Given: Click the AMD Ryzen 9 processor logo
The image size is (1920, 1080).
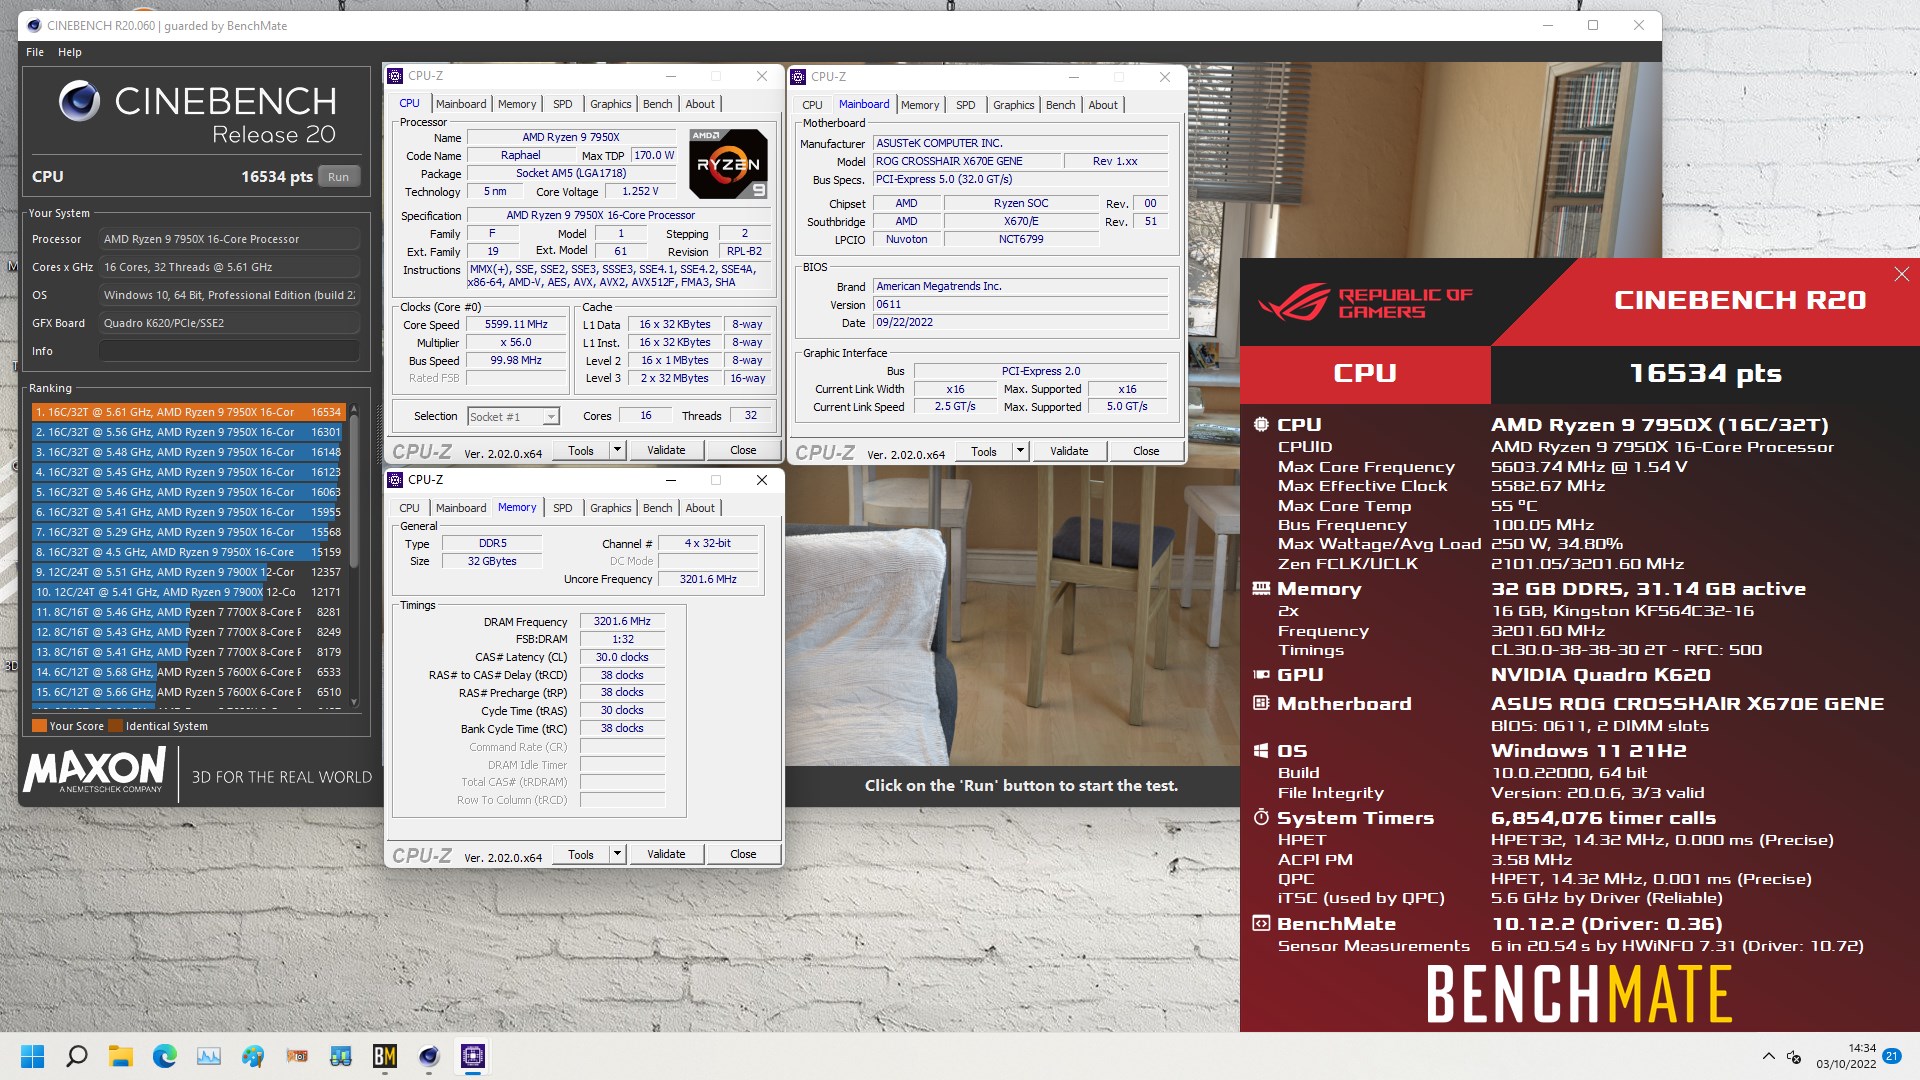Looking at the screenshot, I should (729, 163).
